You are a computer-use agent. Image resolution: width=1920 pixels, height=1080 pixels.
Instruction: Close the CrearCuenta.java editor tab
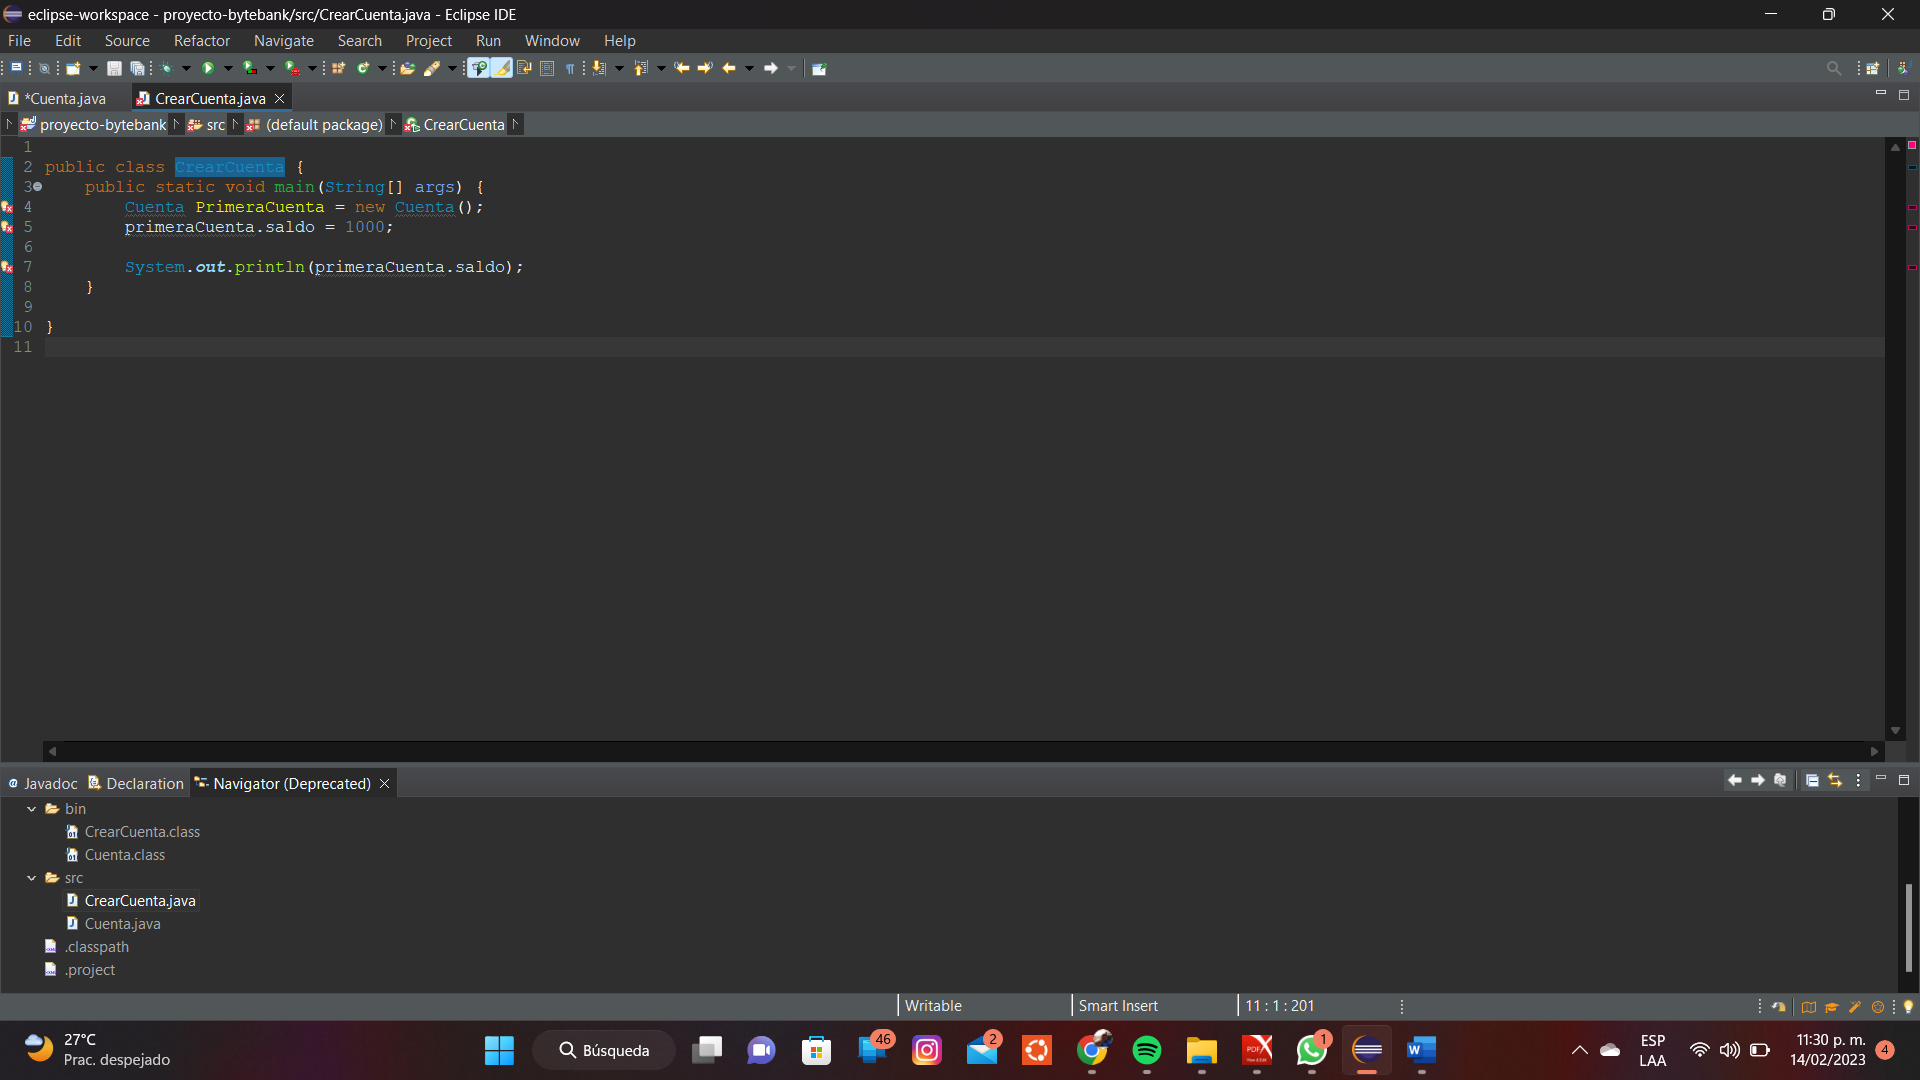tap(280, 98)
